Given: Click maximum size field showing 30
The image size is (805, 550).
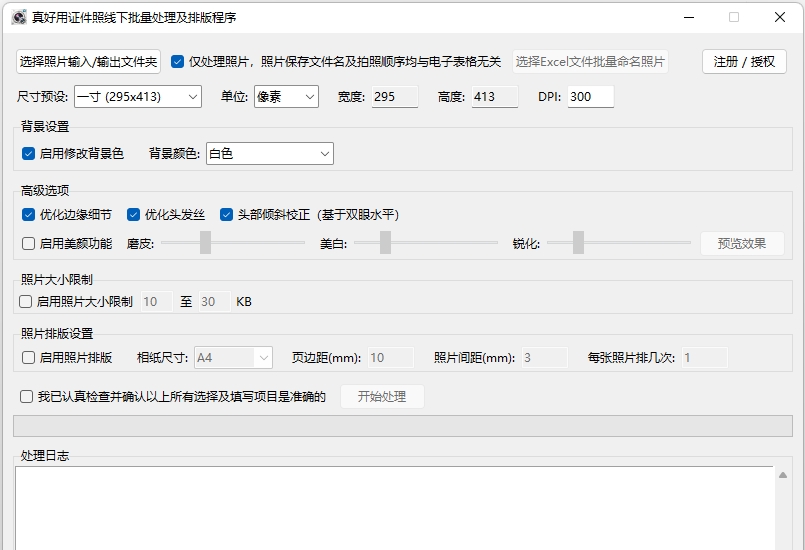Looking at the screenshot, I should (215, 301).
